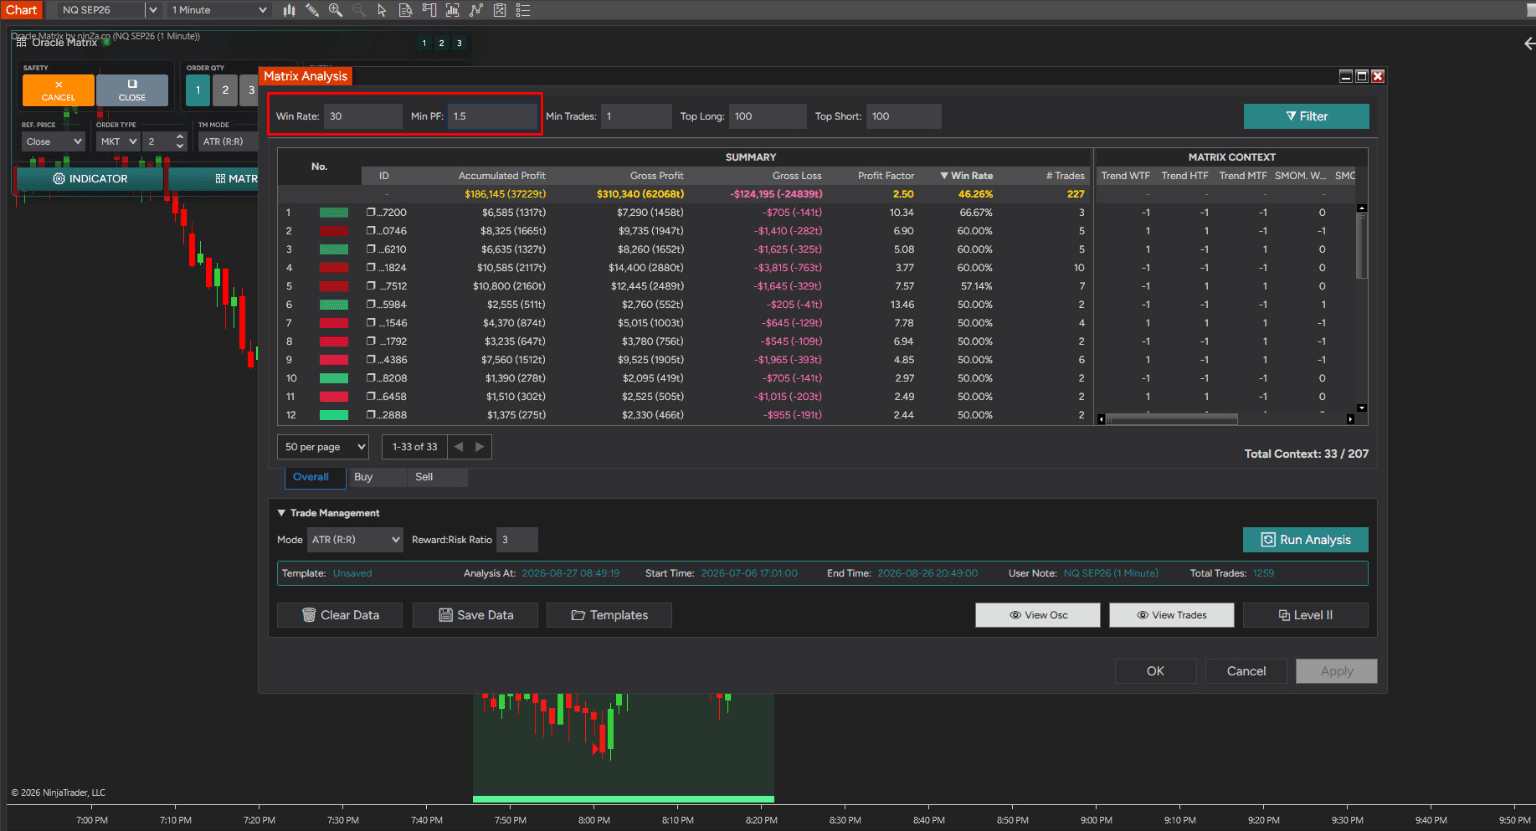This screenshot has height=831, width=1536.
Task: Click the Run Analysis button
Action: pos(1306,540)
